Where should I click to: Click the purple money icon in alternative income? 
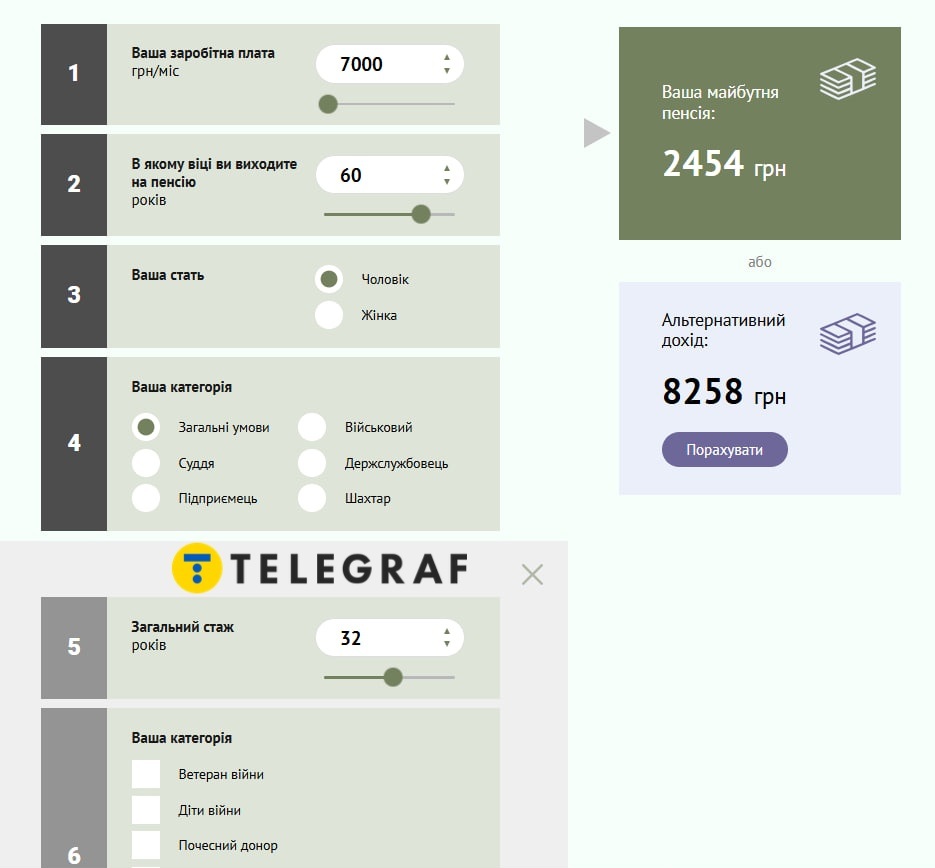pos(847,334)
